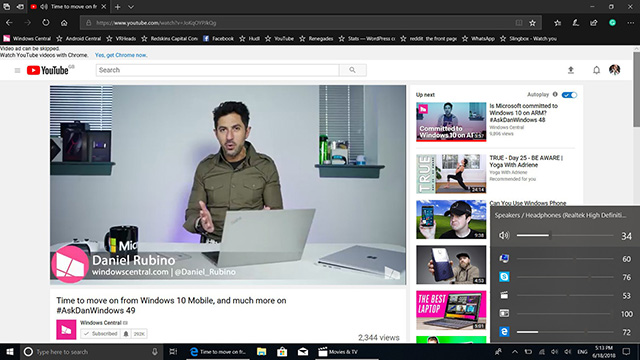The image size is (640, 360).
Task: Open the YouTube hamburger guide menu
Action: [x=17, y=70]
